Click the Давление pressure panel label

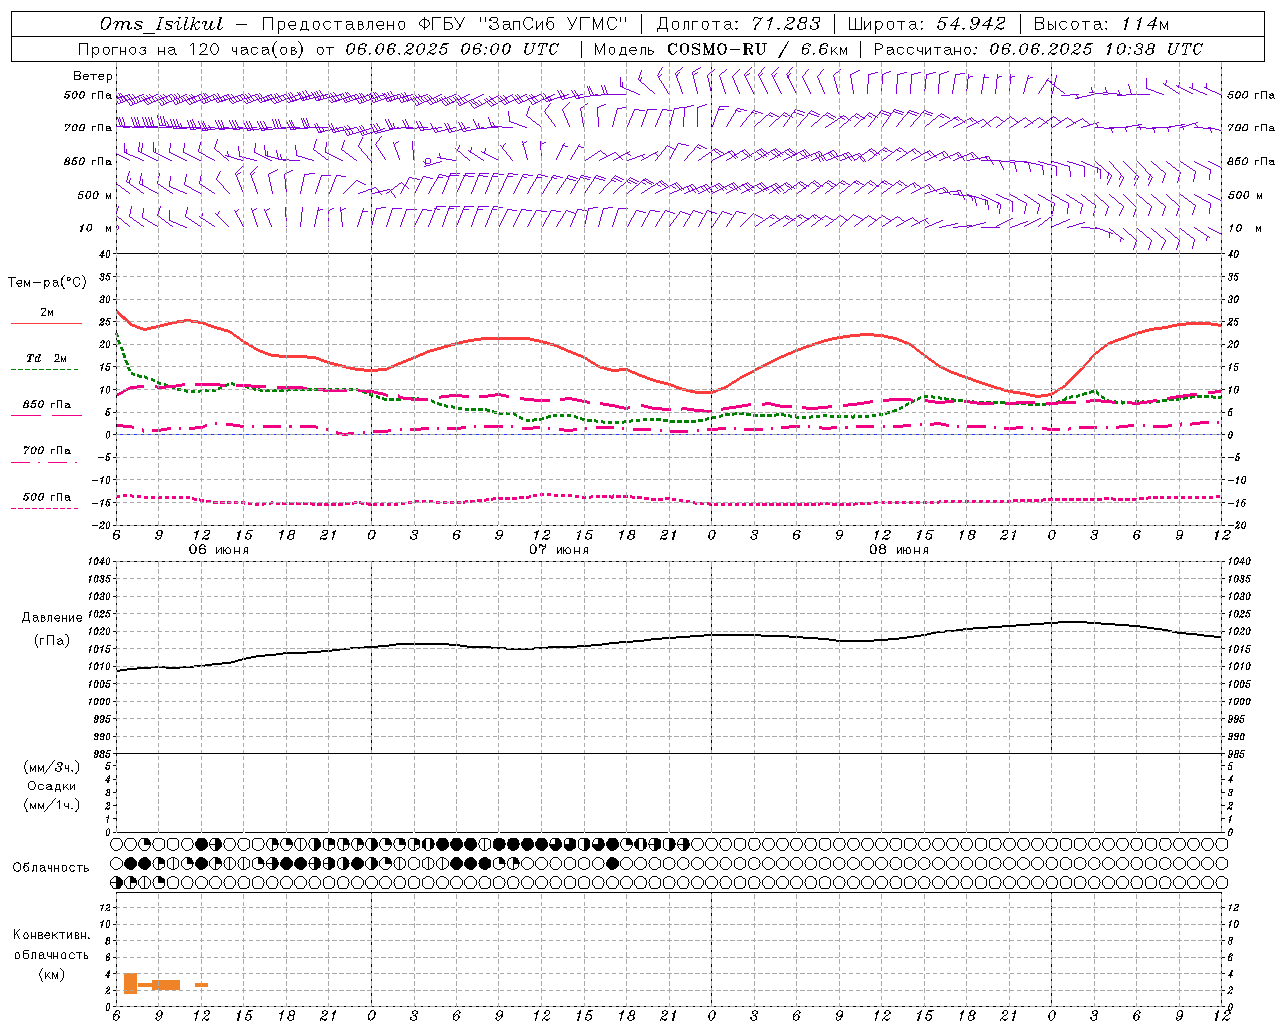click(52, 618)
